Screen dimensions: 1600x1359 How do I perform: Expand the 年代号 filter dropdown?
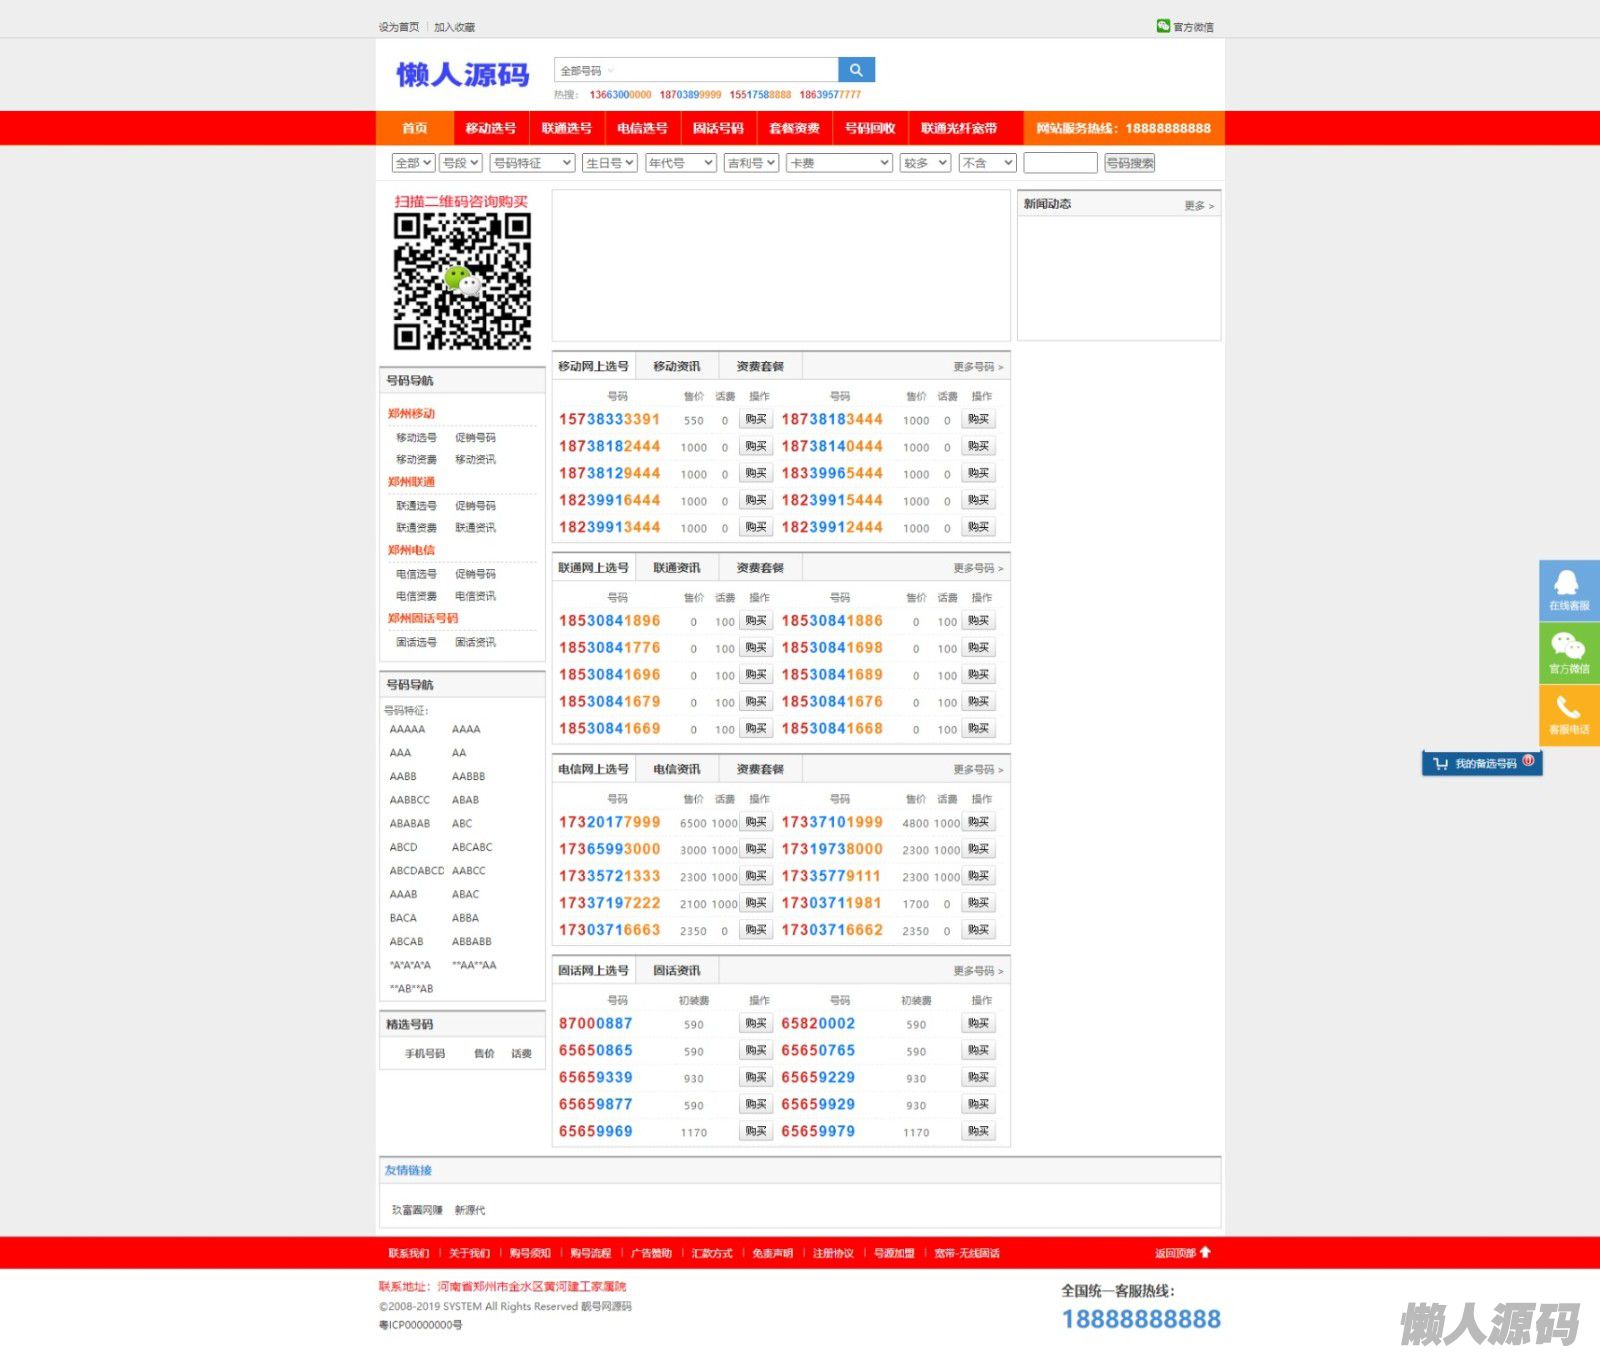click(681, 163)
